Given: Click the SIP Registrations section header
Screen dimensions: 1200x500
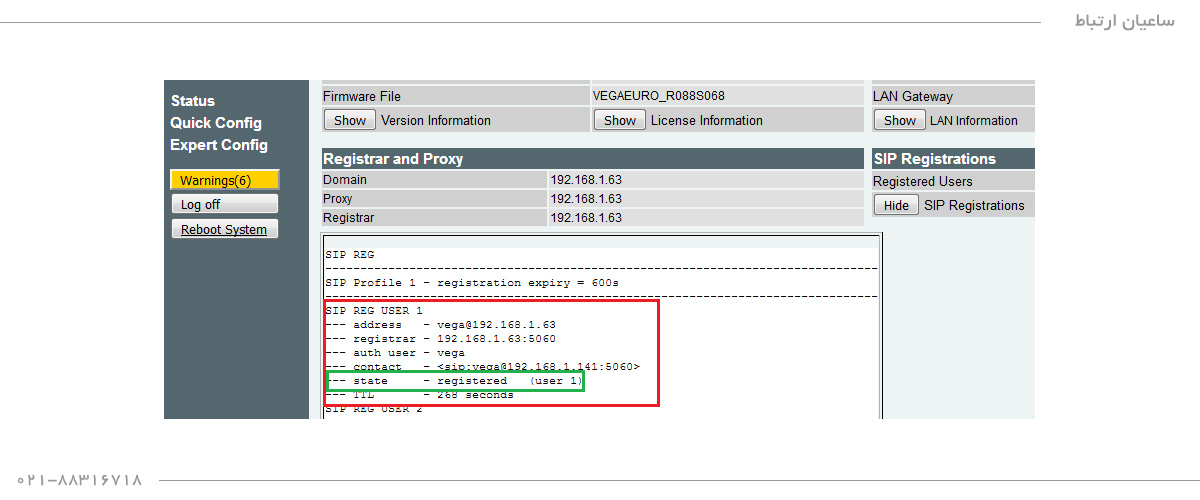Looking at the screenshot, I should (x=934, y=159).
